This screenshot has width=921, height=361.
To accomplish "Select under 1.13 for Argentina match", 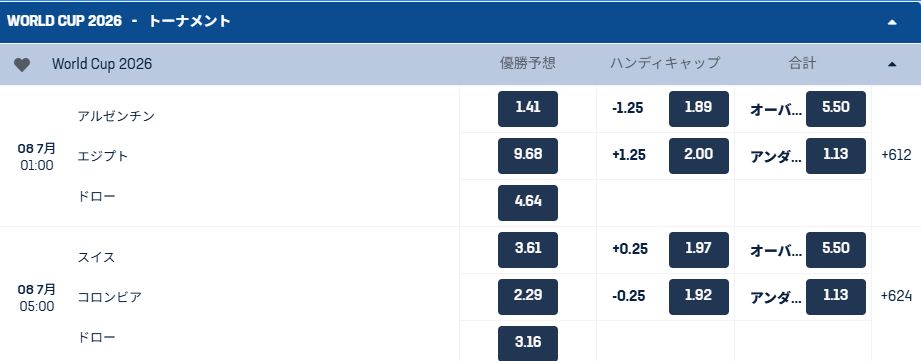I will 835,156.
